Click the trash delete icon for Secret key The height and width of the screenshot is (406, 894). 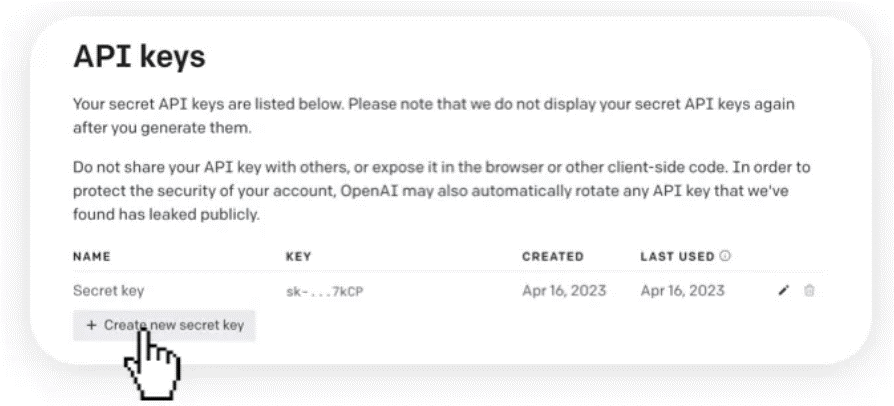coord(808,291)
